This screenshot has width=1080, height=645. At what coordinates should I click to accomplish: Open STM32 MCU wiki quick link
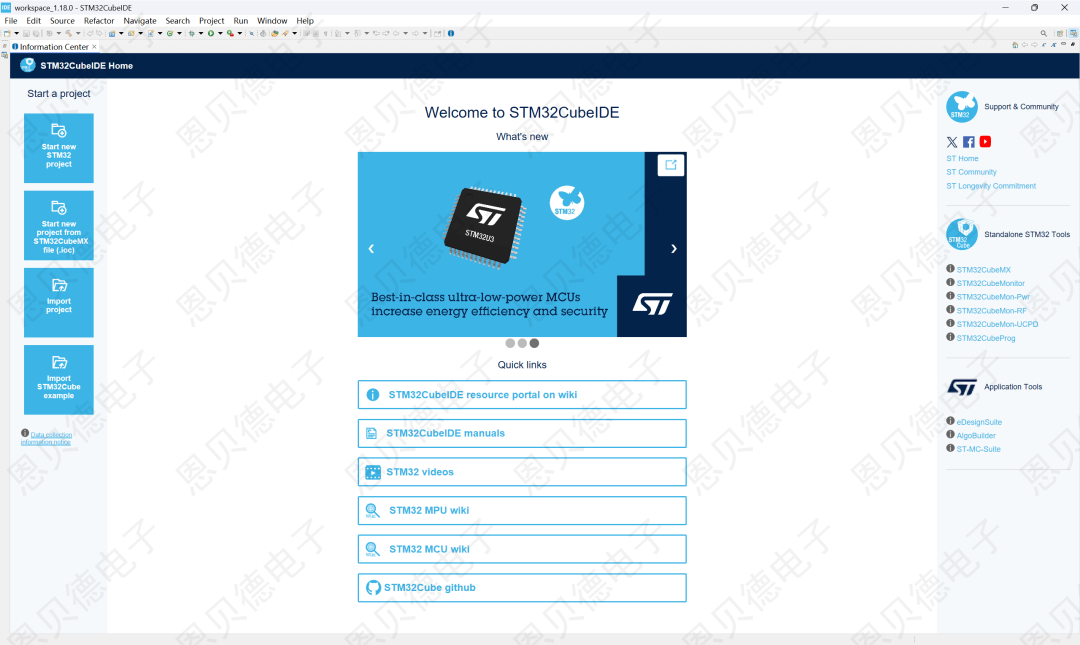(522, 549)
